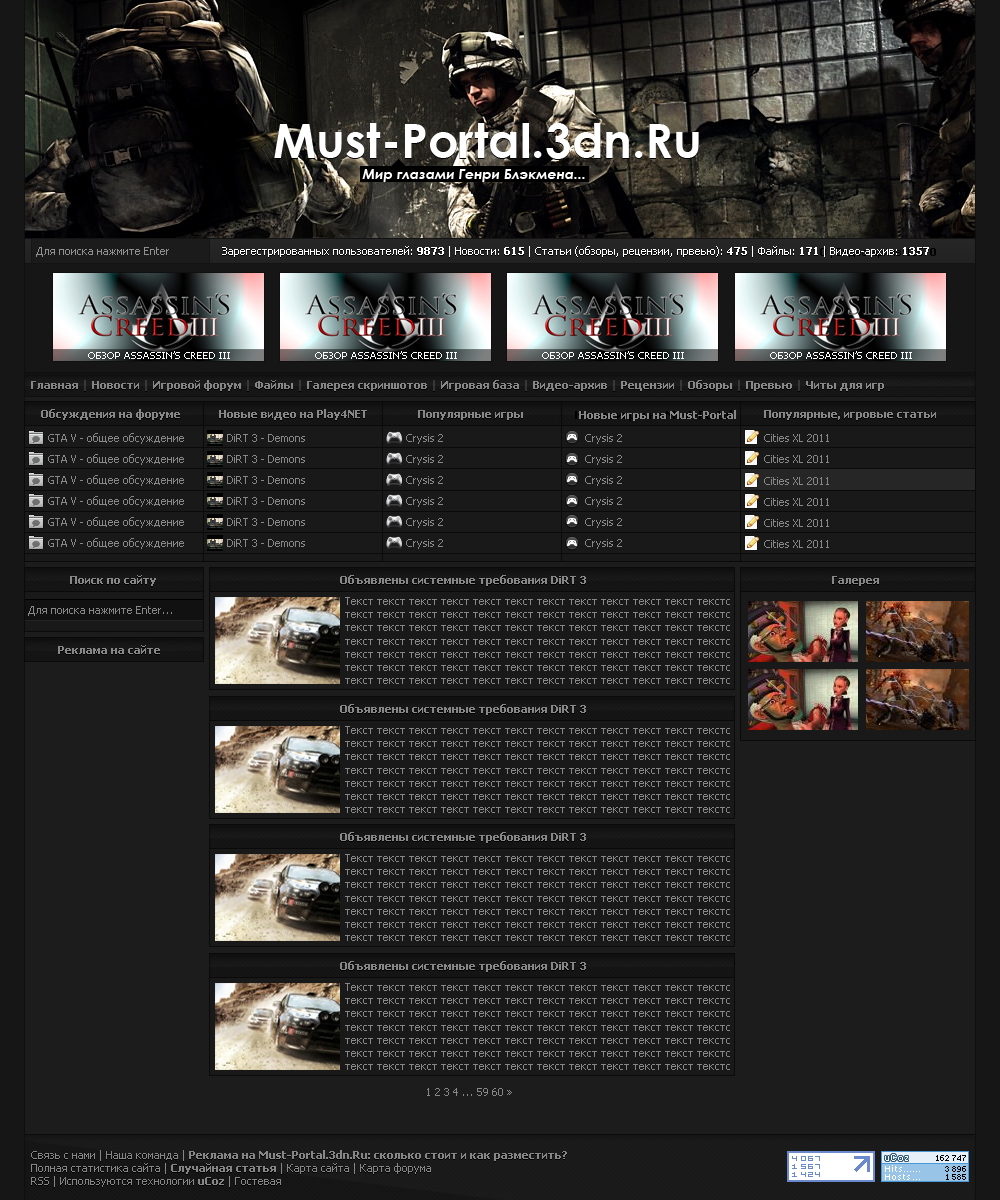Go to Обзоры in the menu
Image resolution: width=1000 pixels, height=1200 pixels.
coord(710,385)
